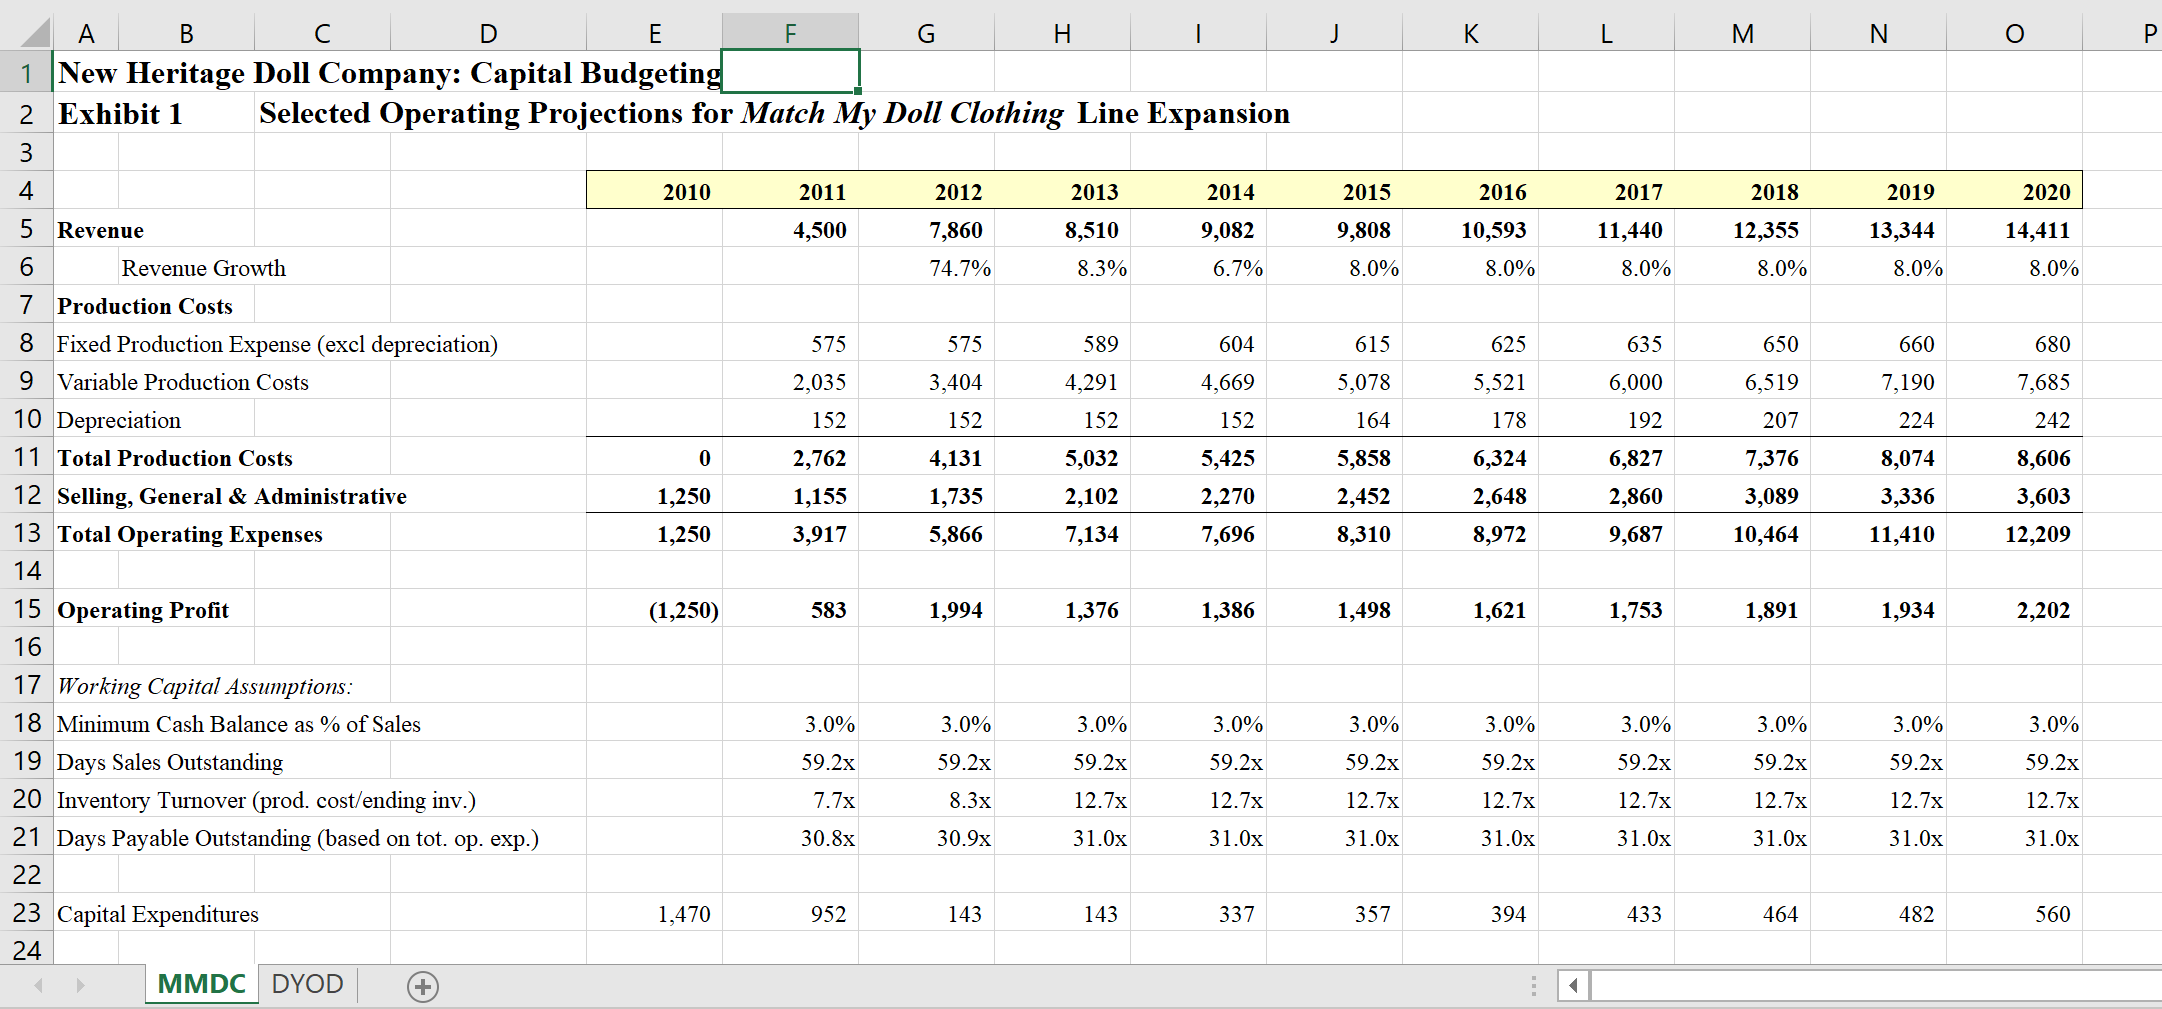Click depreciation value 242

pos(2052,420)
